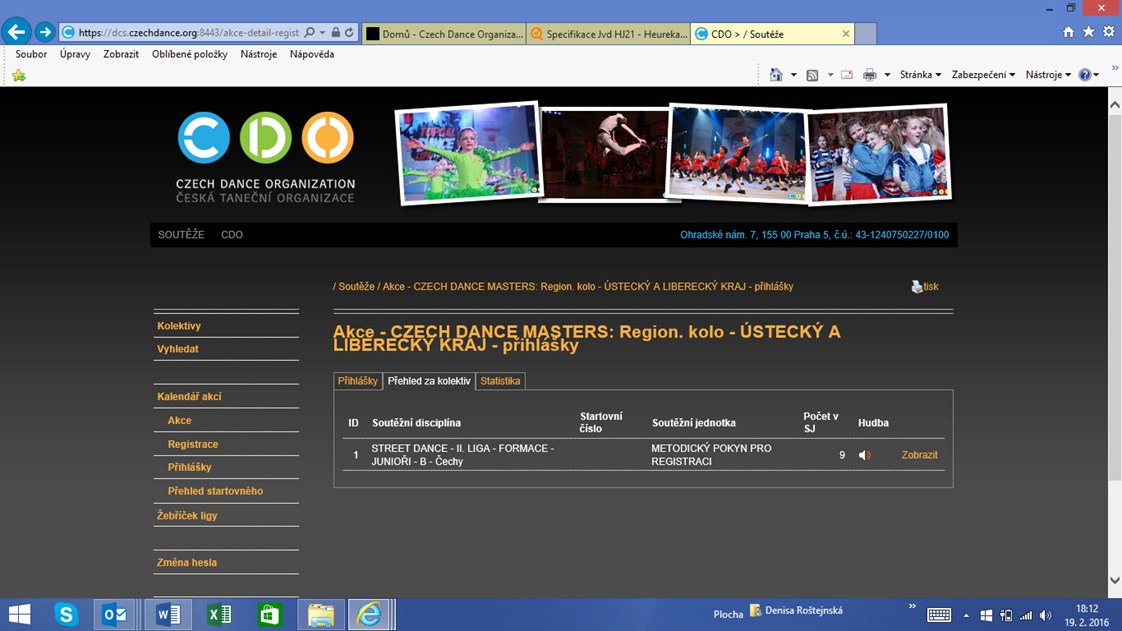The width and height of the screenshot is (1122, 631).
Task: Click the SOUTĚŽE navigation item
Action: point(181,235)
